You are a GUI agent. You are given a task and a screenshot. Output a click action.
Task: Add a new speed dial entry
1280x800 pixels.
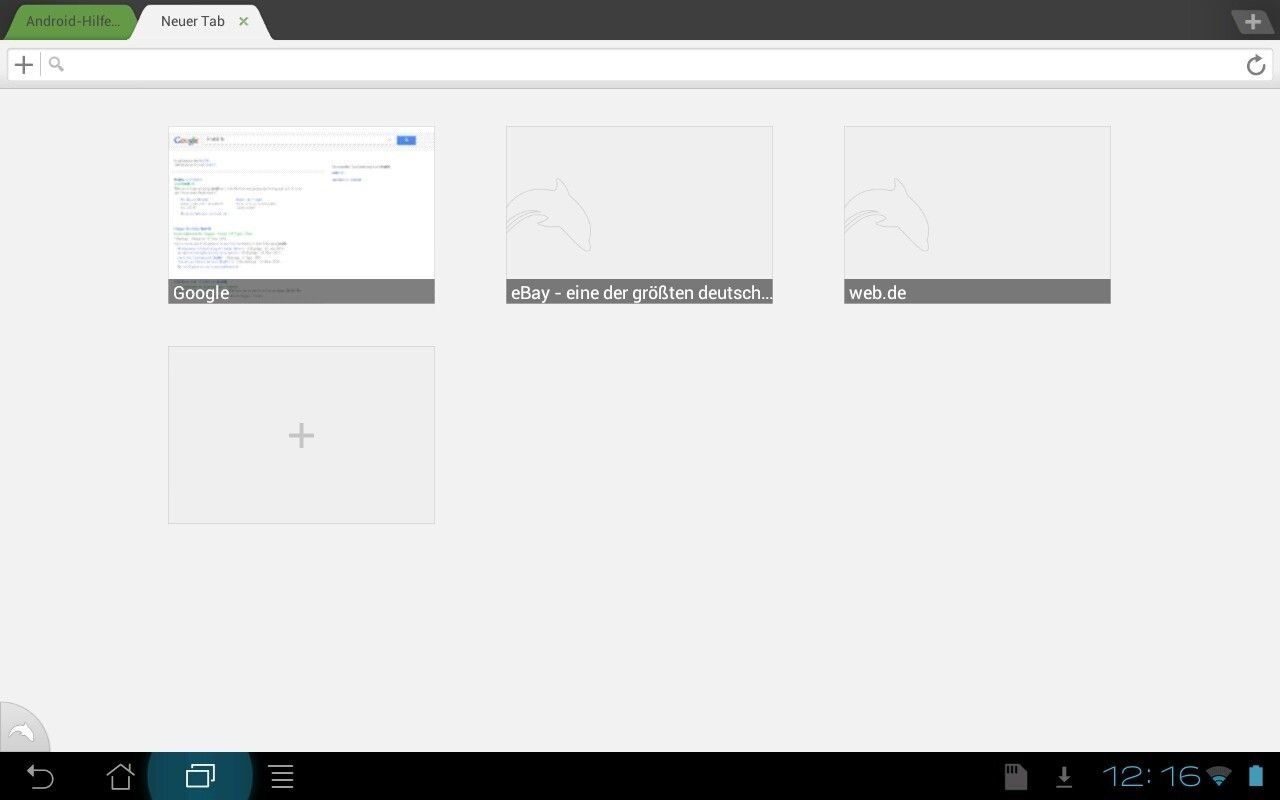(x=301, y=435)
